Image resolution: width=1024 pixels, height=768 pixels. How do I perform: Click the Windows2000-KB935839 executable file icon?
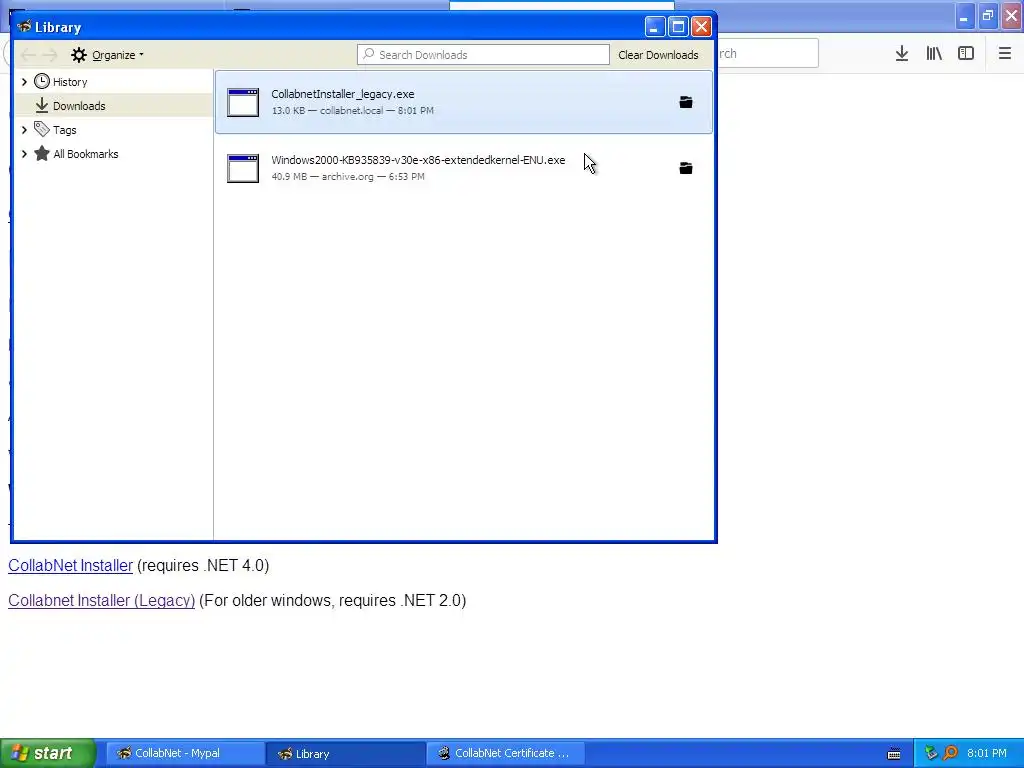[x=243, y=168]
